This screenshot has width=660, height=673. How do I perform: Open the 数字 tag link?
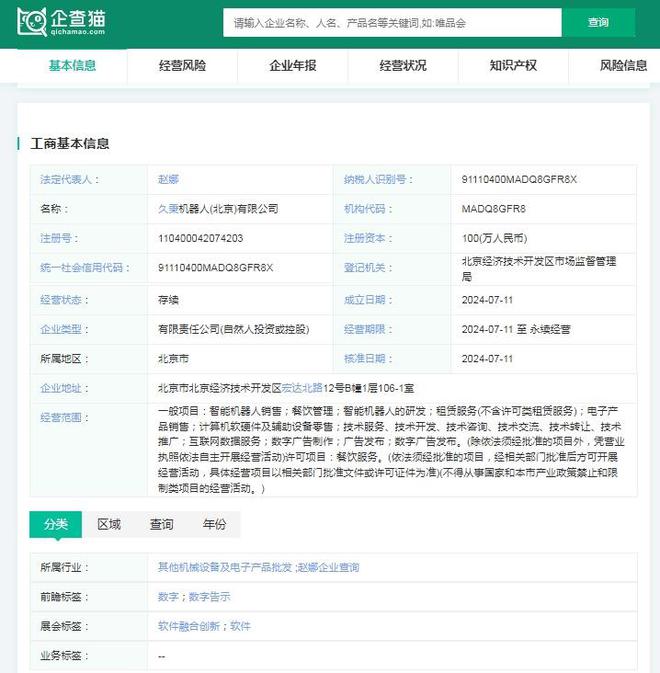[x=168, y=597]
